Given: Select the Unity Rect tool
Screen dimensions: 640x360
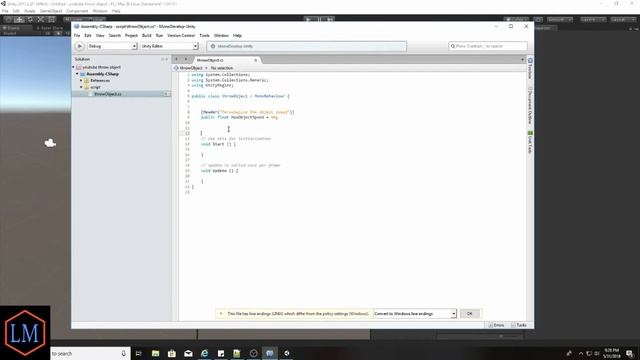Looking at the screenshot, I should pyautogui.click(x=52, y=19).
